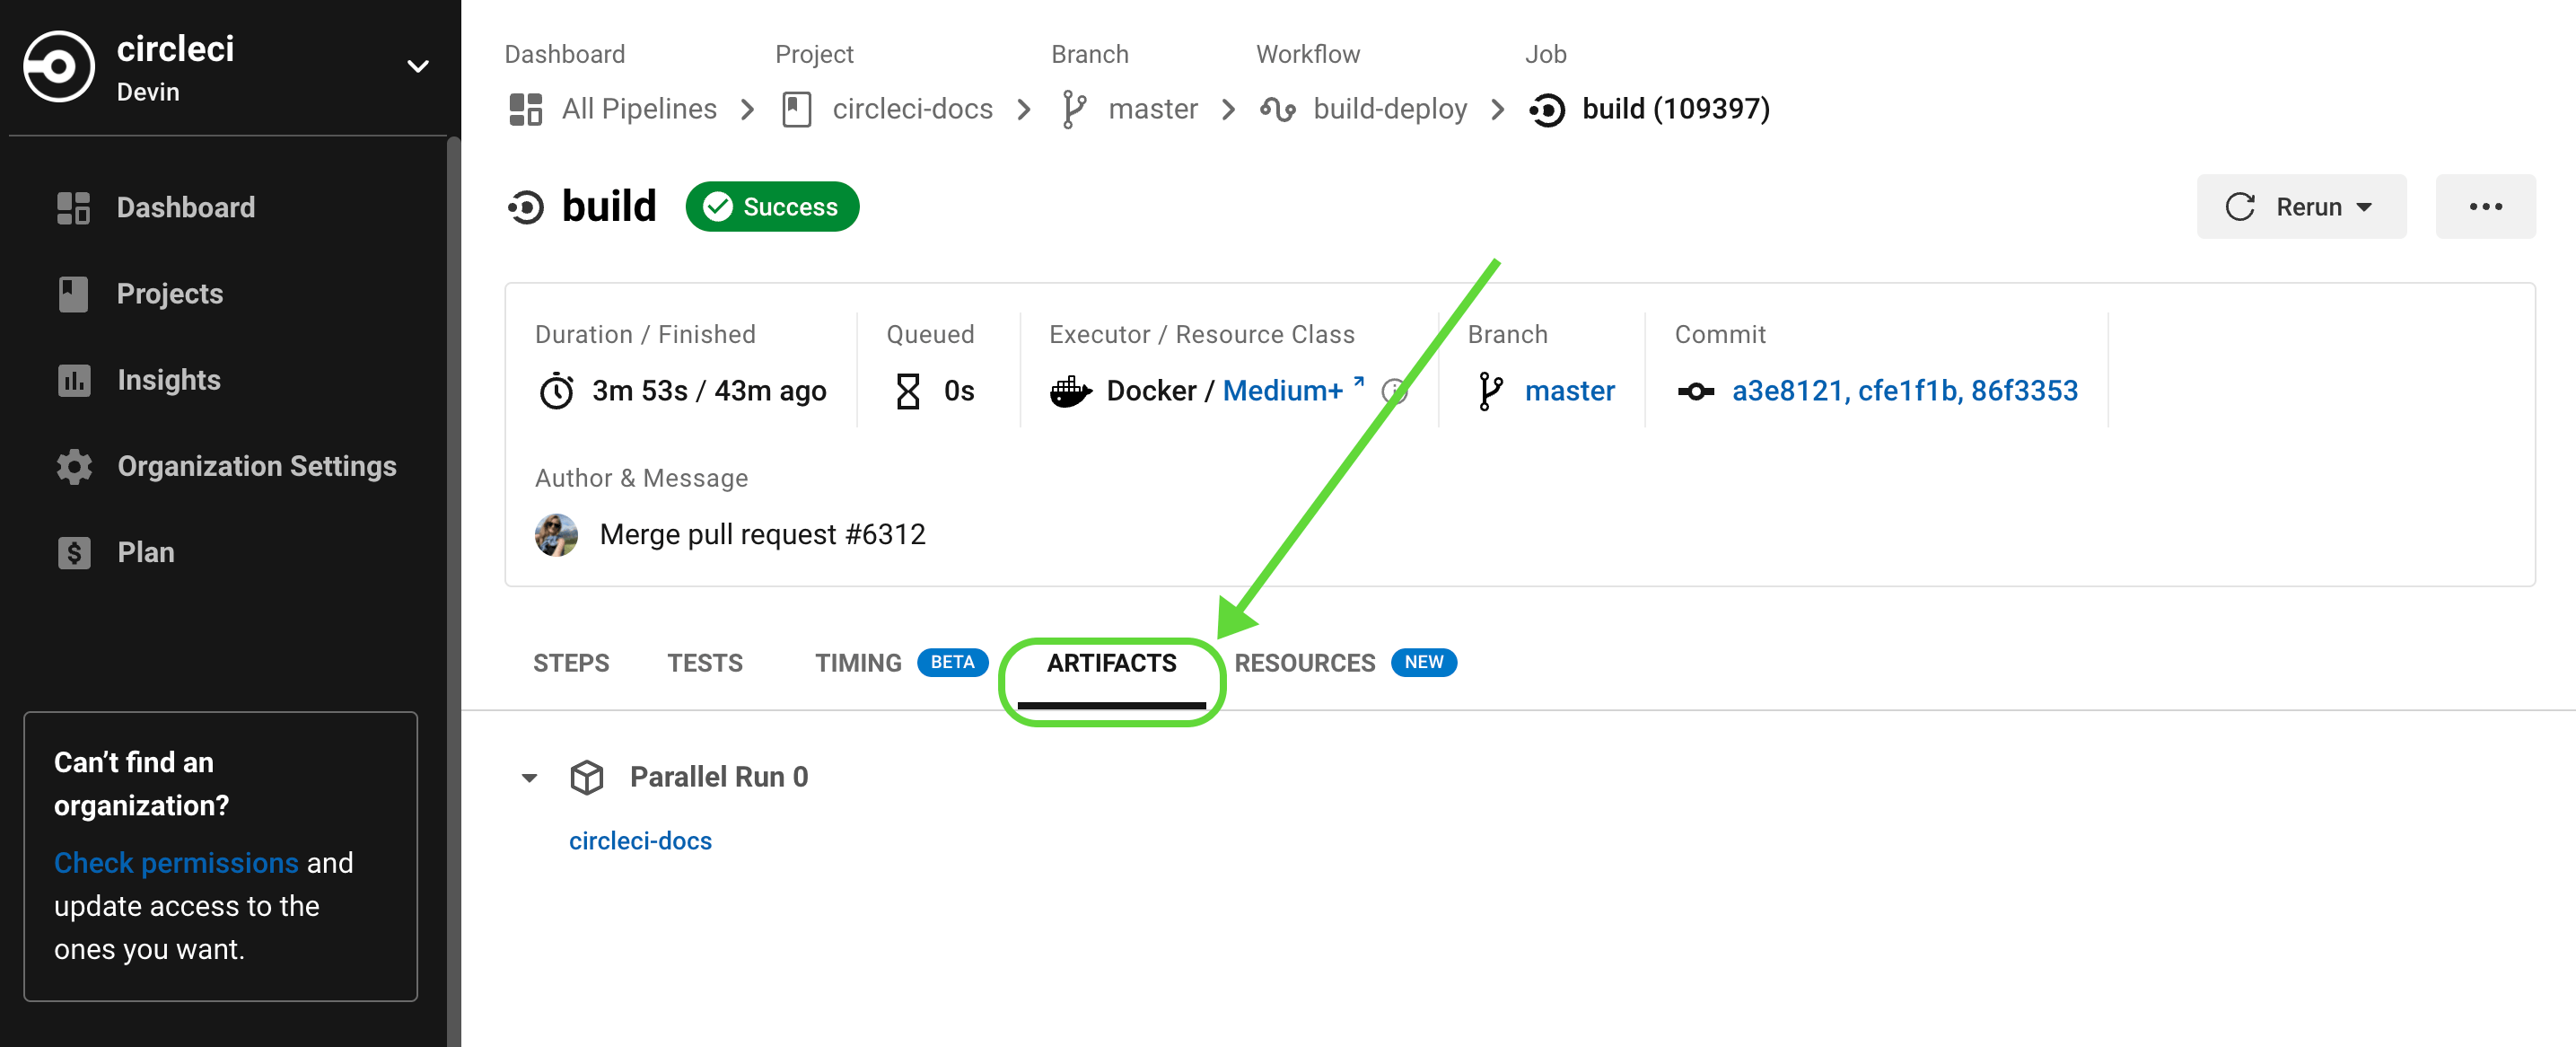Toggle the TESTS beta tab

(x=703, y=663)
